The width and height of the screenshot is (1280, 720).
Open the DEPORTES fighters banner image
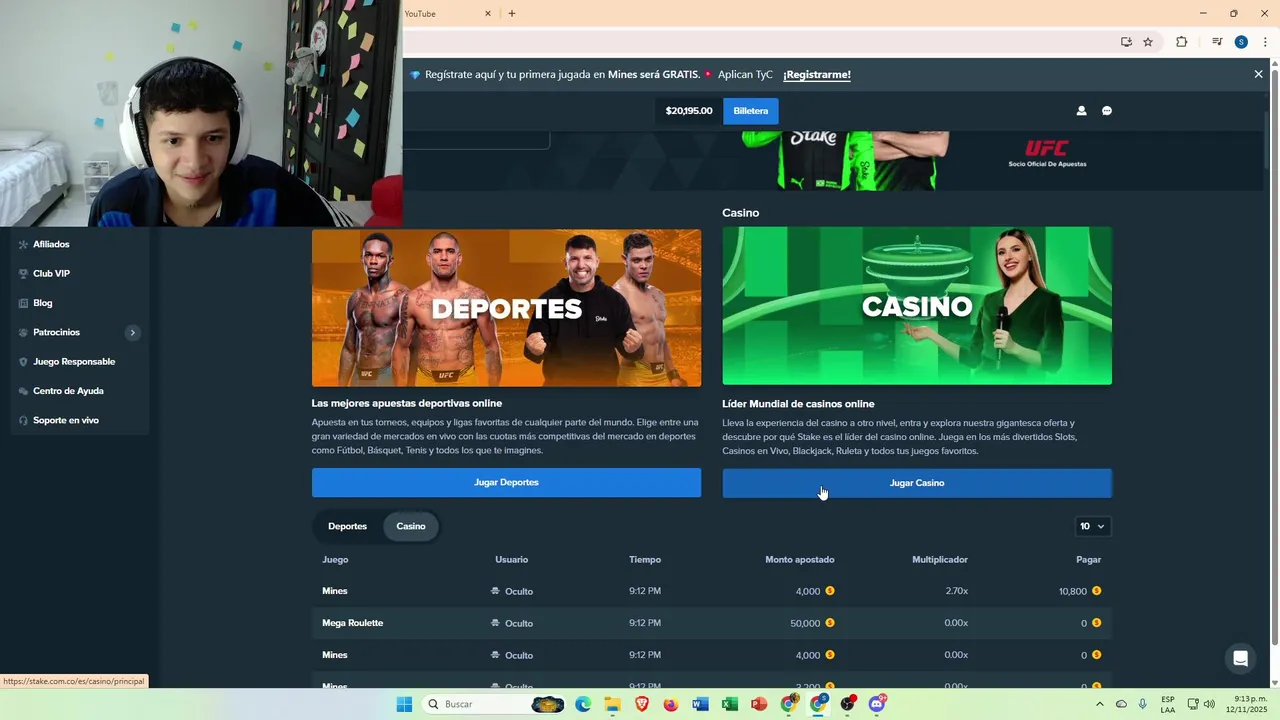(x=506, y=308)
